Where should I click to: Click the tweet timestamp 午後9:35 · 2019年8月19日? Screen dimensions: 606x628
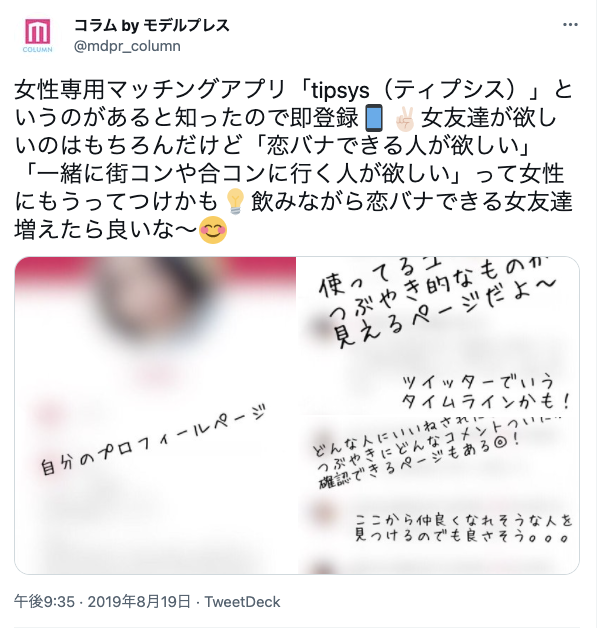102,602
